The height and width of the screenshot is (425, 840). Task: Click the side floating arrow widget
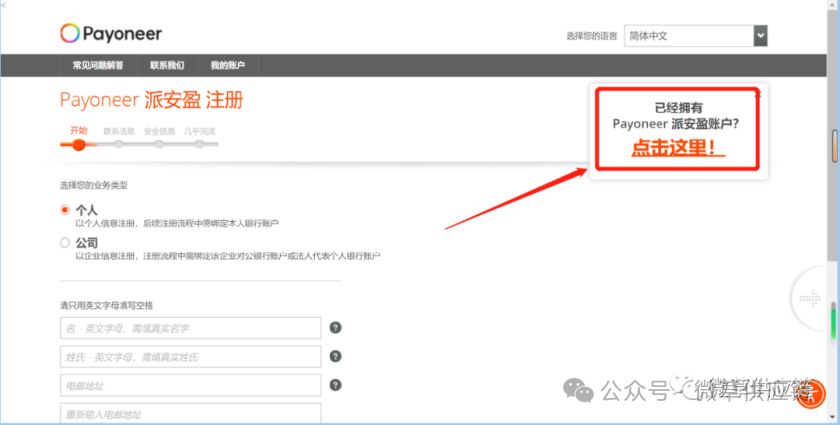tap(810, 298)
